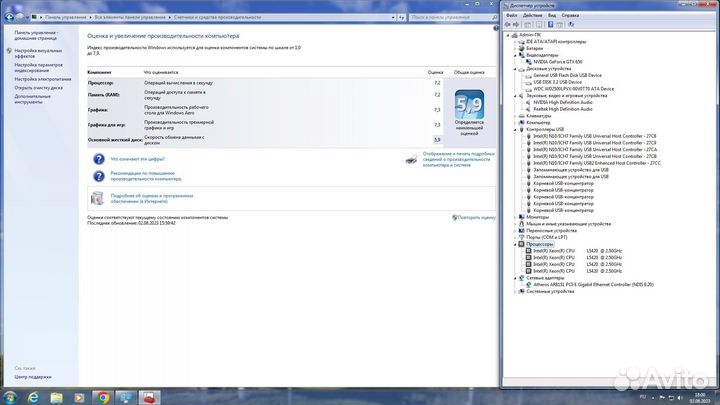Click Мониторы monitor category icon
This screenshot has height=405, width=720.
[x=522, y=217]
